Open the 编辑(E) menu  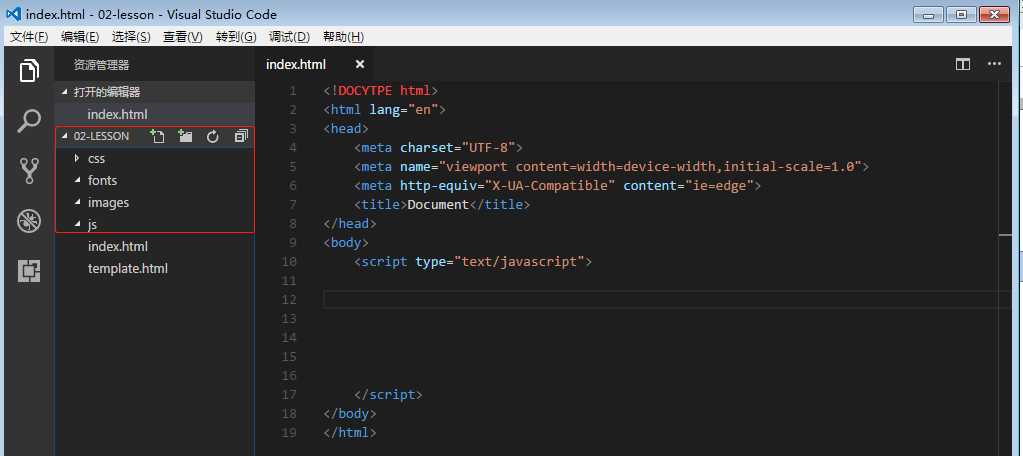click(x=80, y=37)
